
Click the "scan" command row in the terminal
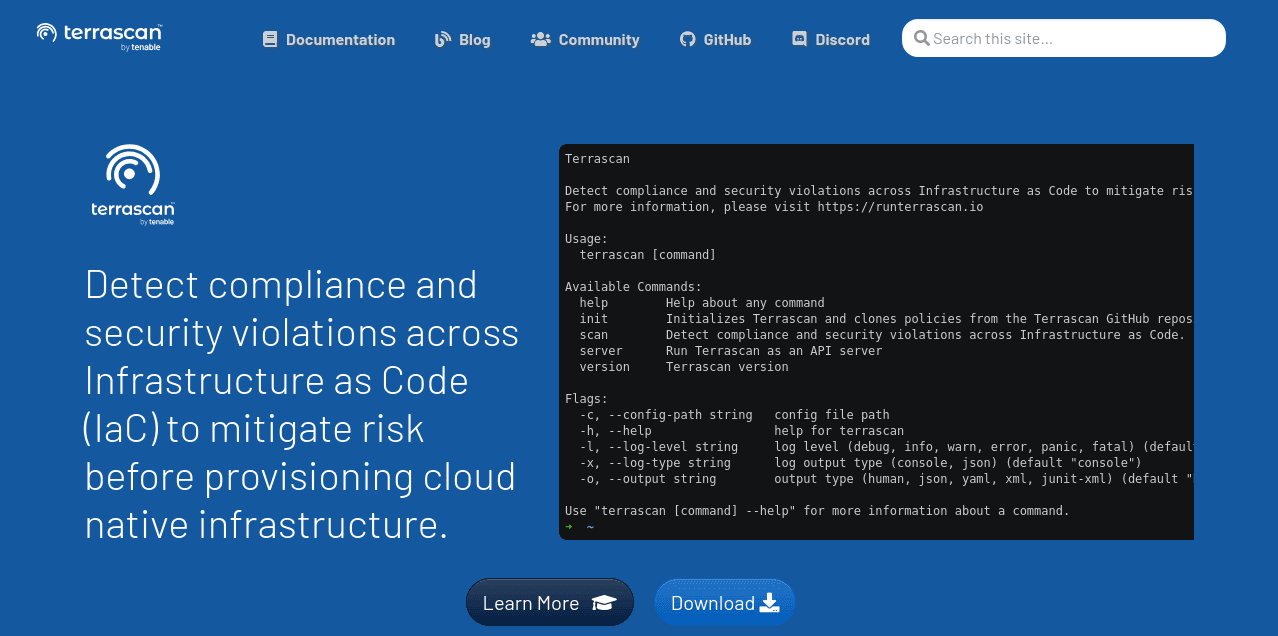[882, 335]
